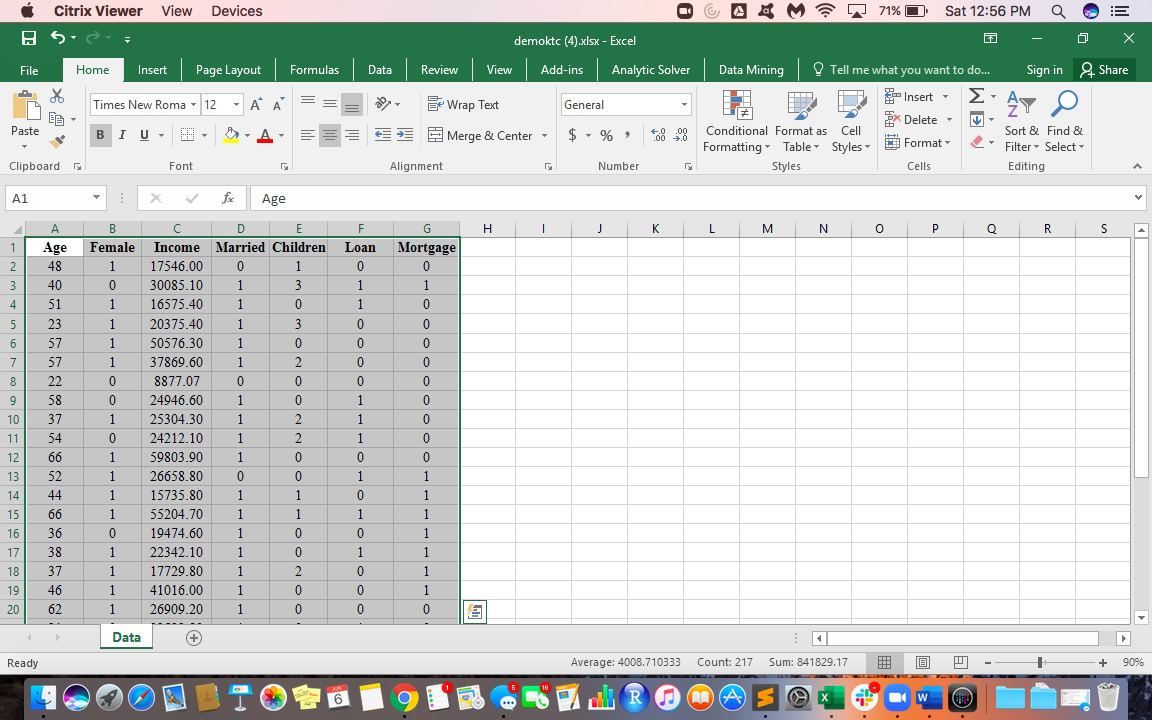Select the Data sheet tab
The width and height of the screenshot is (1152, 720).
[x=126, y=637]
